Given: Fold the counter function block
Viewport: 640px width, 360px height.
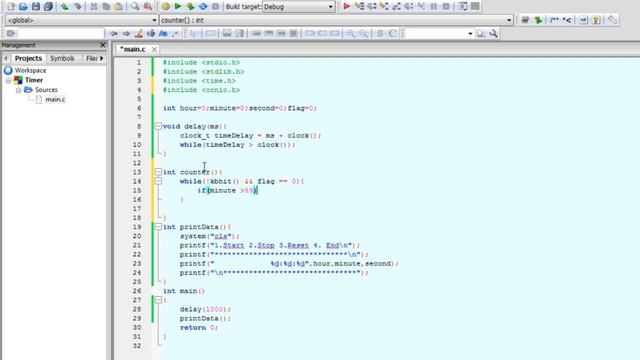Looking at the screenshot, I should click(x=158, y=172).
